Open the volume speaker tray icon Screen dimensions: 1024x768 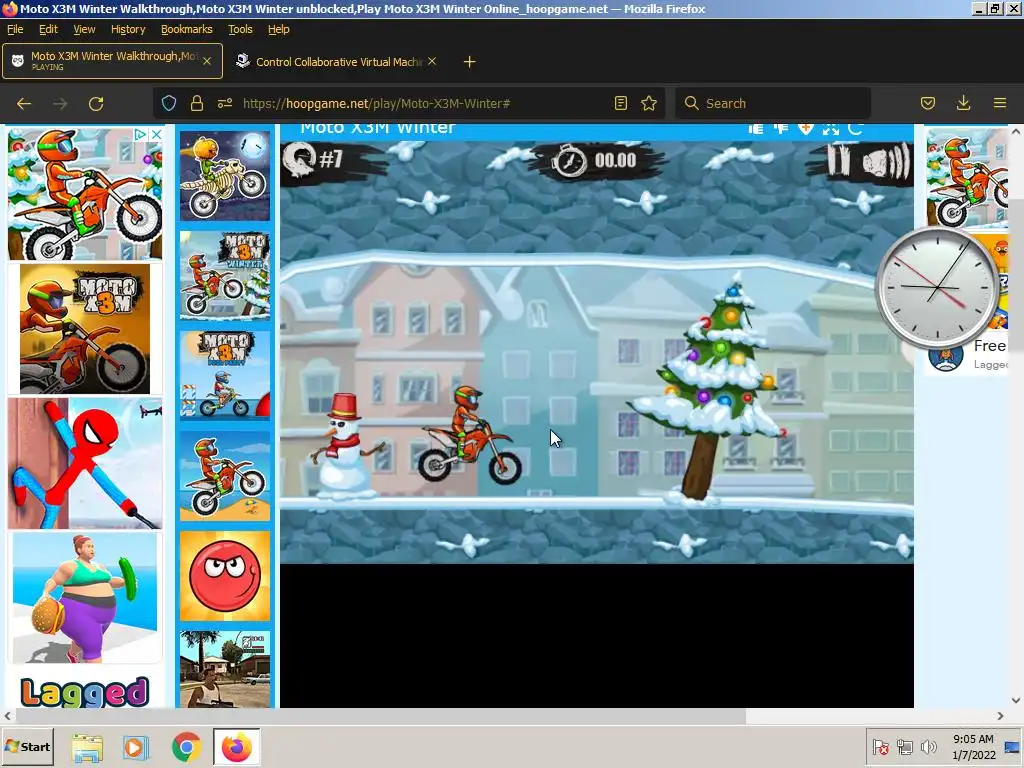pyautogui.click(x=928, y=747)
